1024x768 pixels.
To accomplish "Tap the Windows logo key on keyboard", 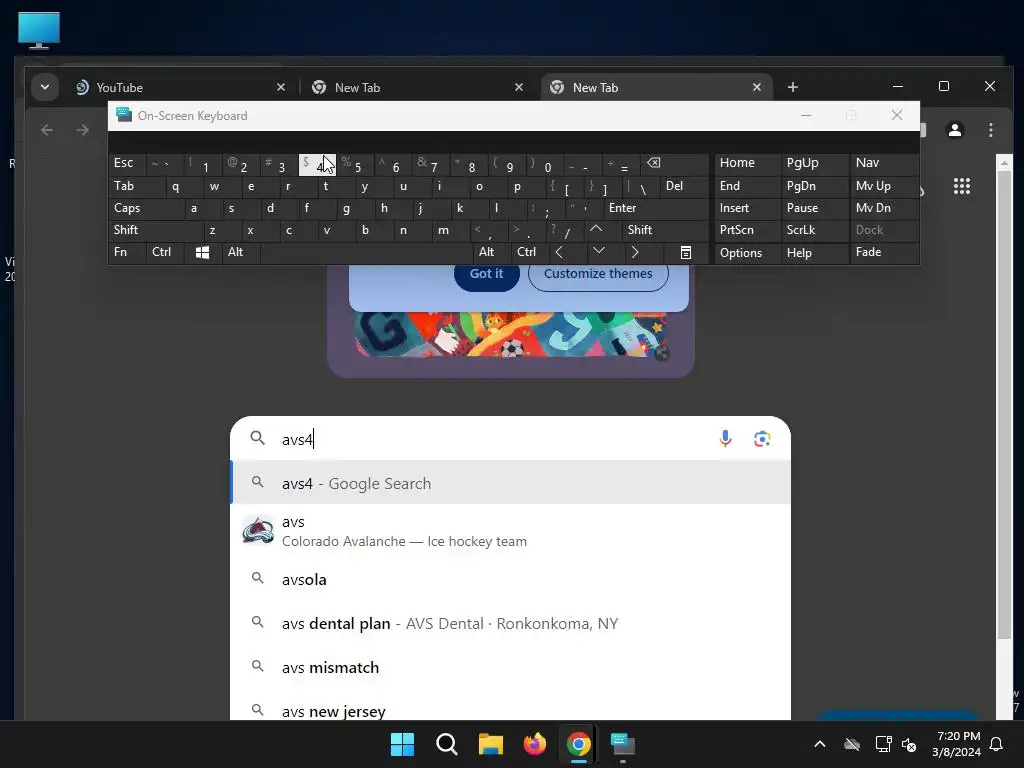I will click(202, 252).
